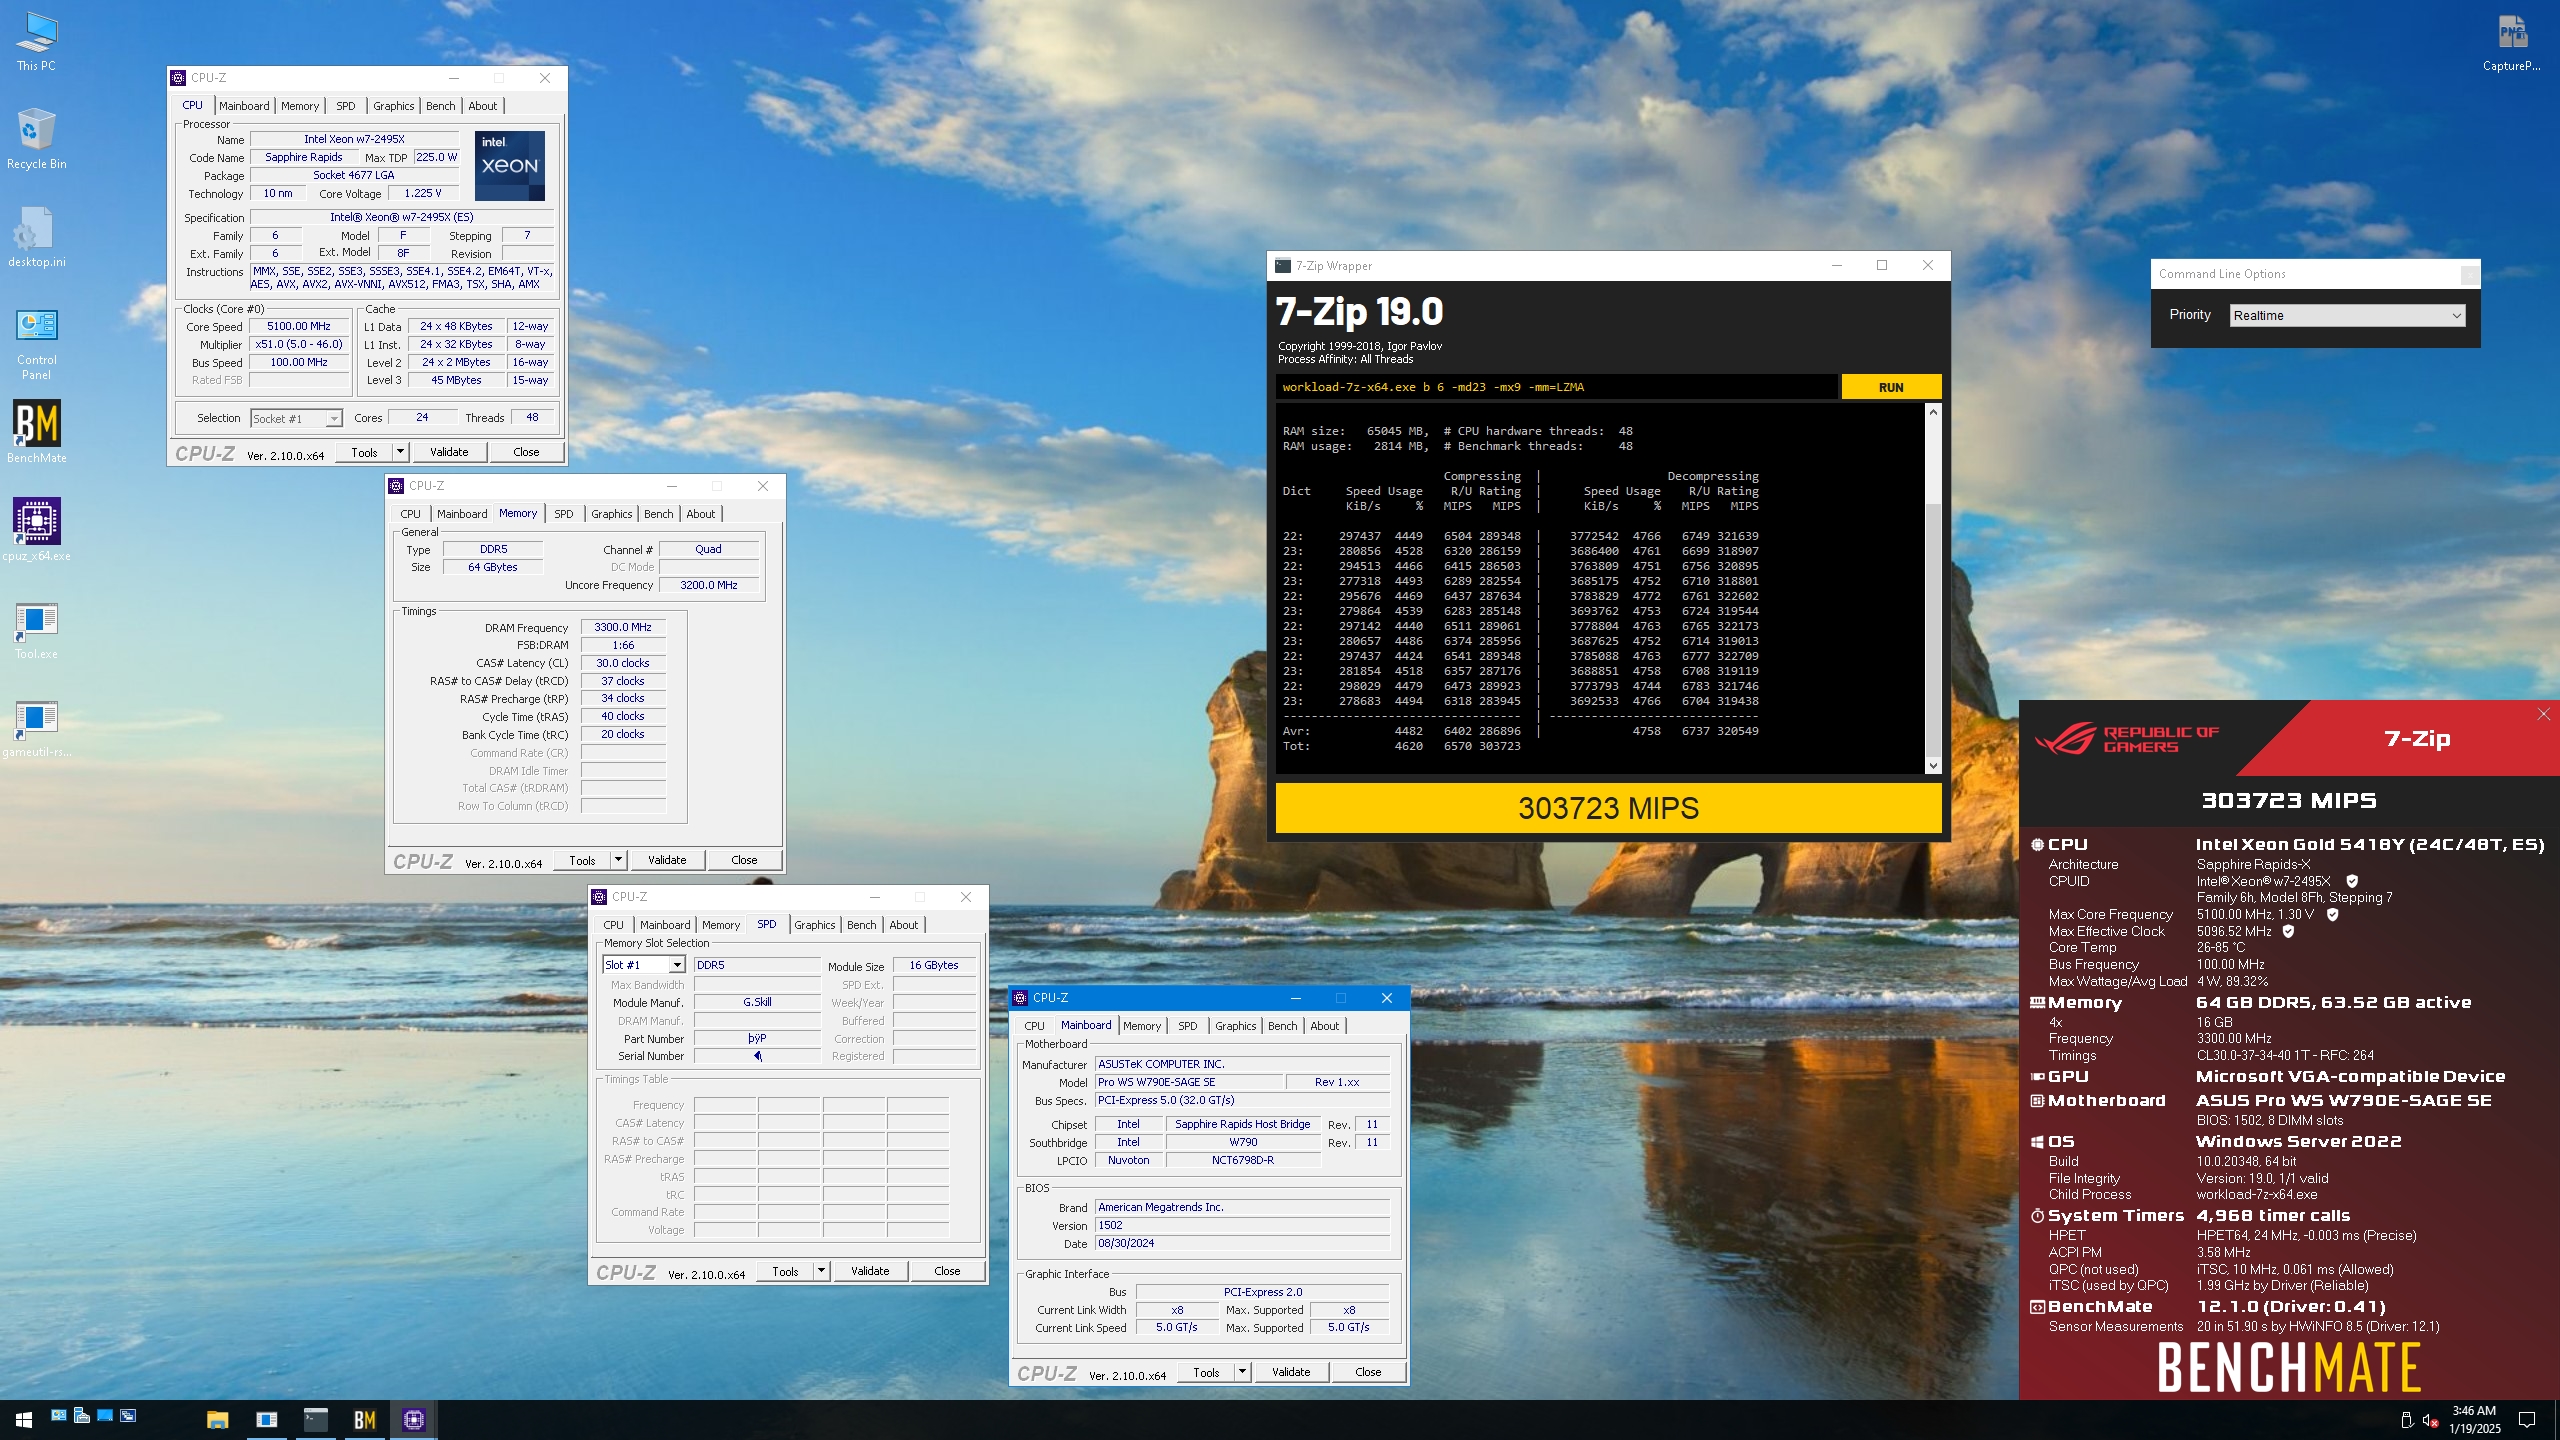2560x1440 pixels.
Task: Click '4,968 timer calls' in BenchMate panel
Action: 2273,1215
